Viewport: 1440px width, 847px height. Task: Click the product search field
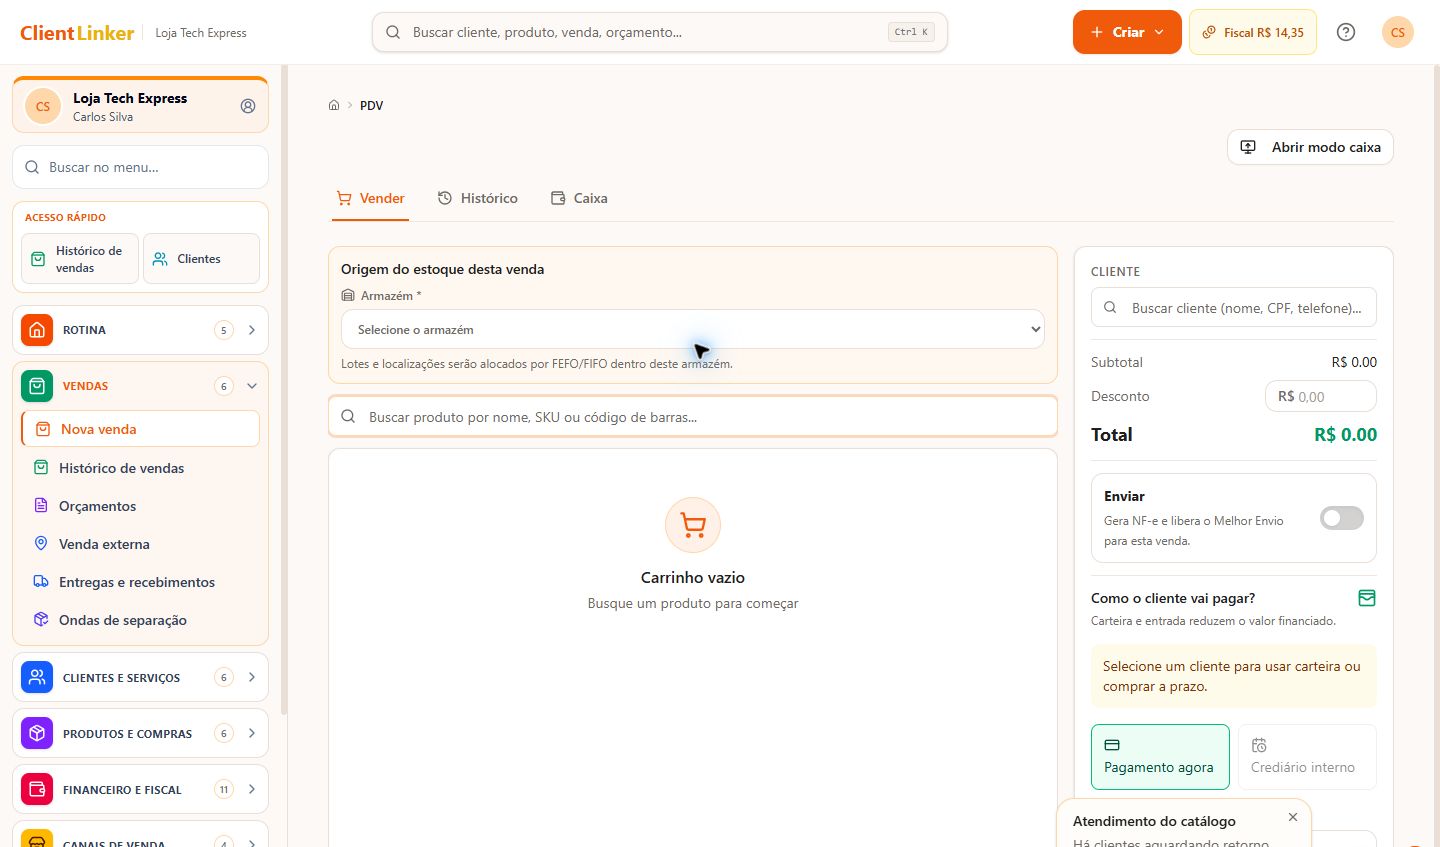point(693,417)
